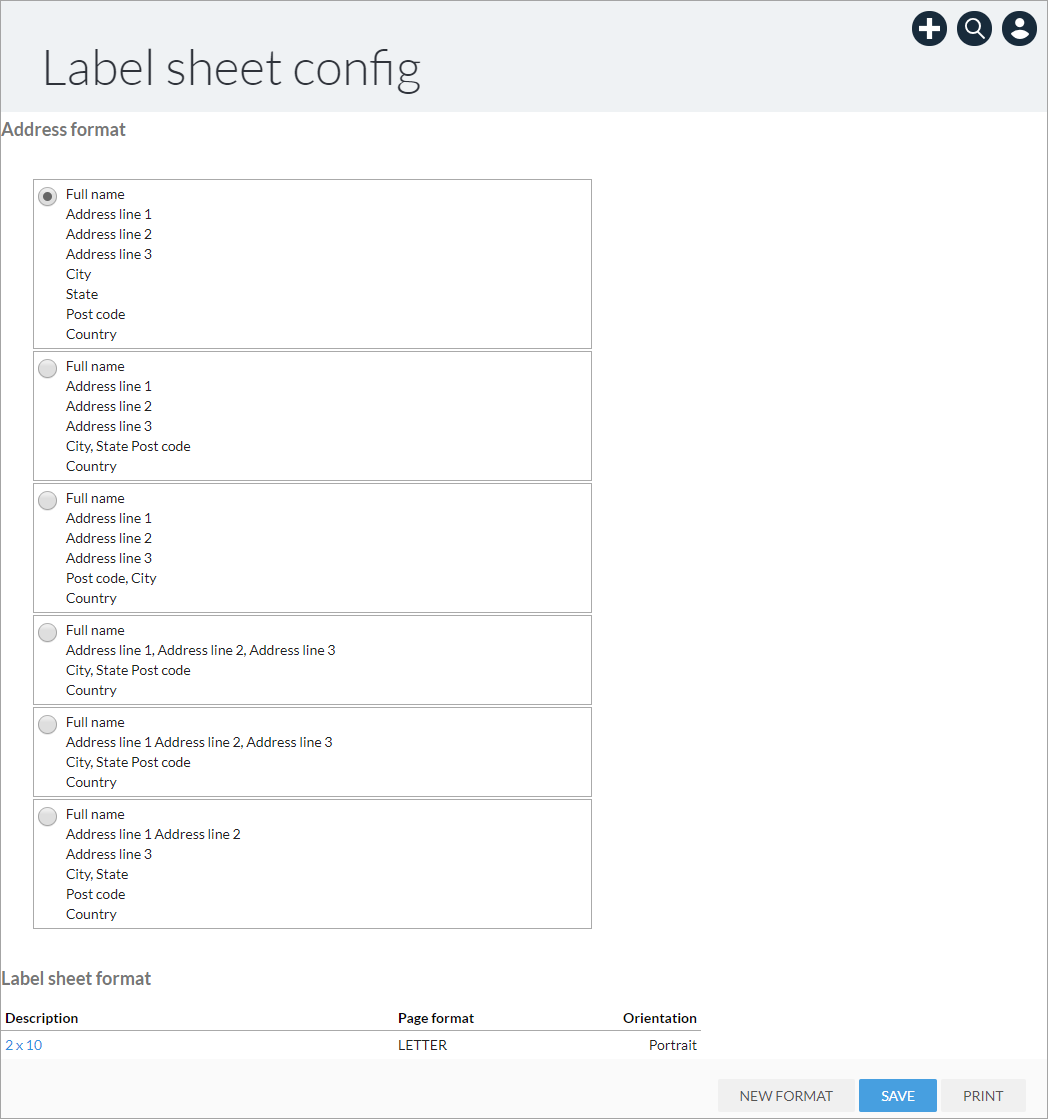Click the Address format section heading
Viewport: 1048px width, 1119px height.
(x=63, y=129)
